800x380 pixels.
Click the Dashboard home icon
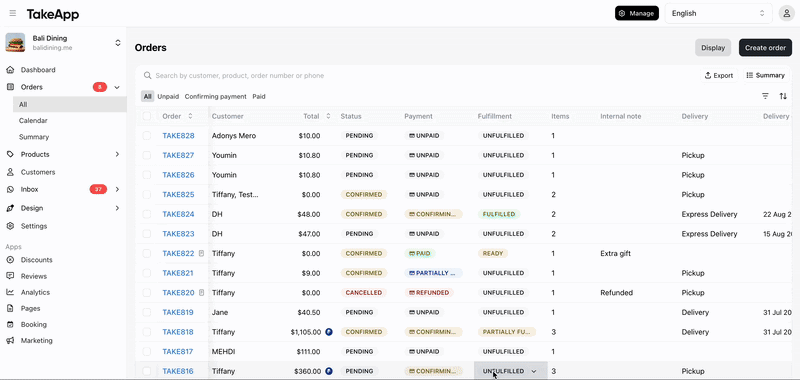(10, 70)
